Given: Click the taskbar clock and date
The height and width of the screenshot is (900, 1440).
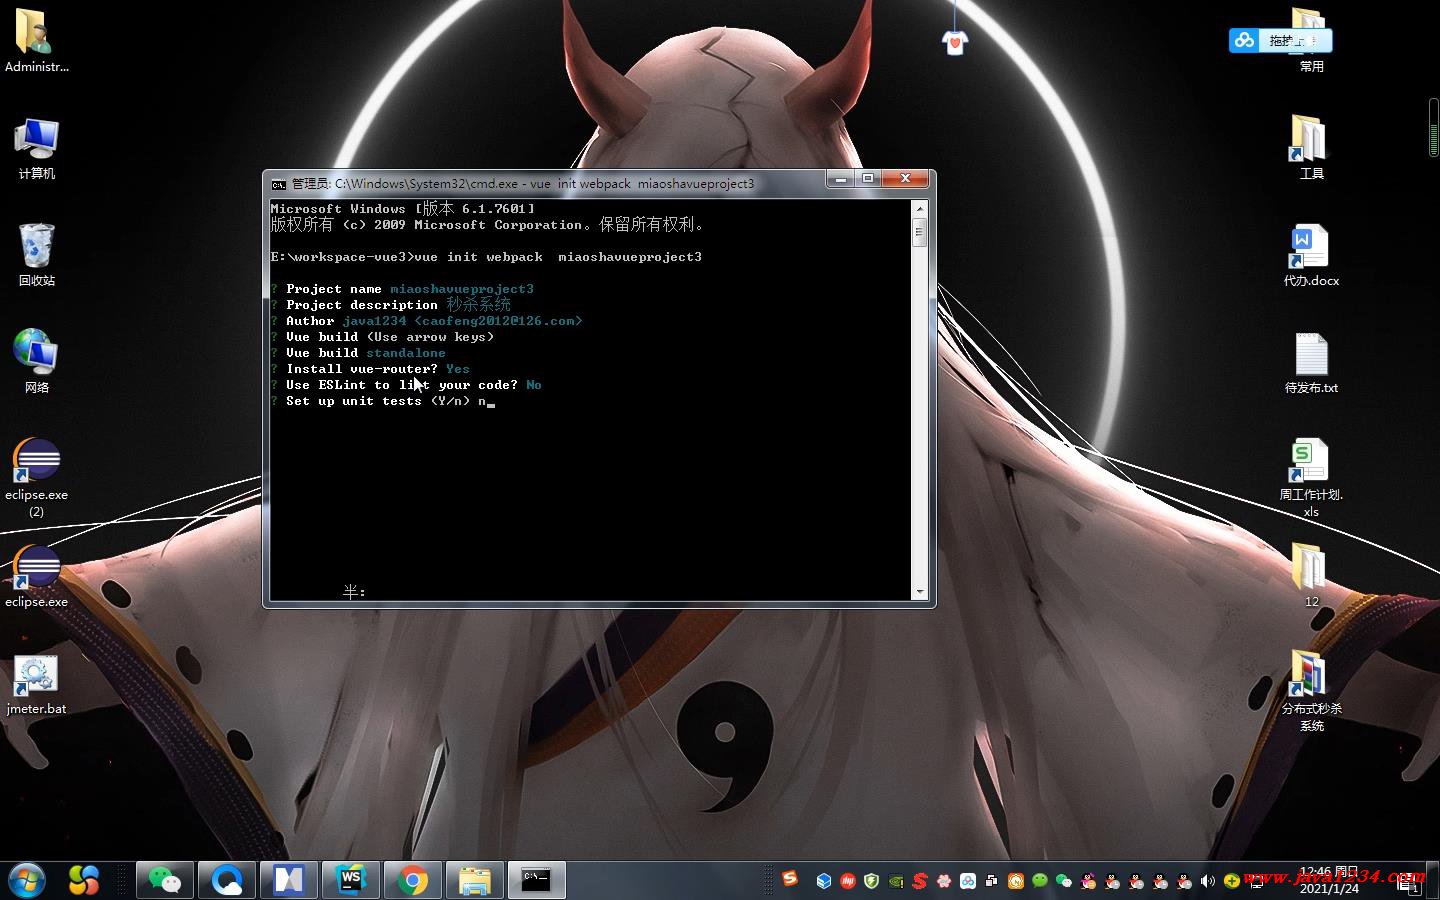Looking at the screenshot, I should [x=1329, y=880].
